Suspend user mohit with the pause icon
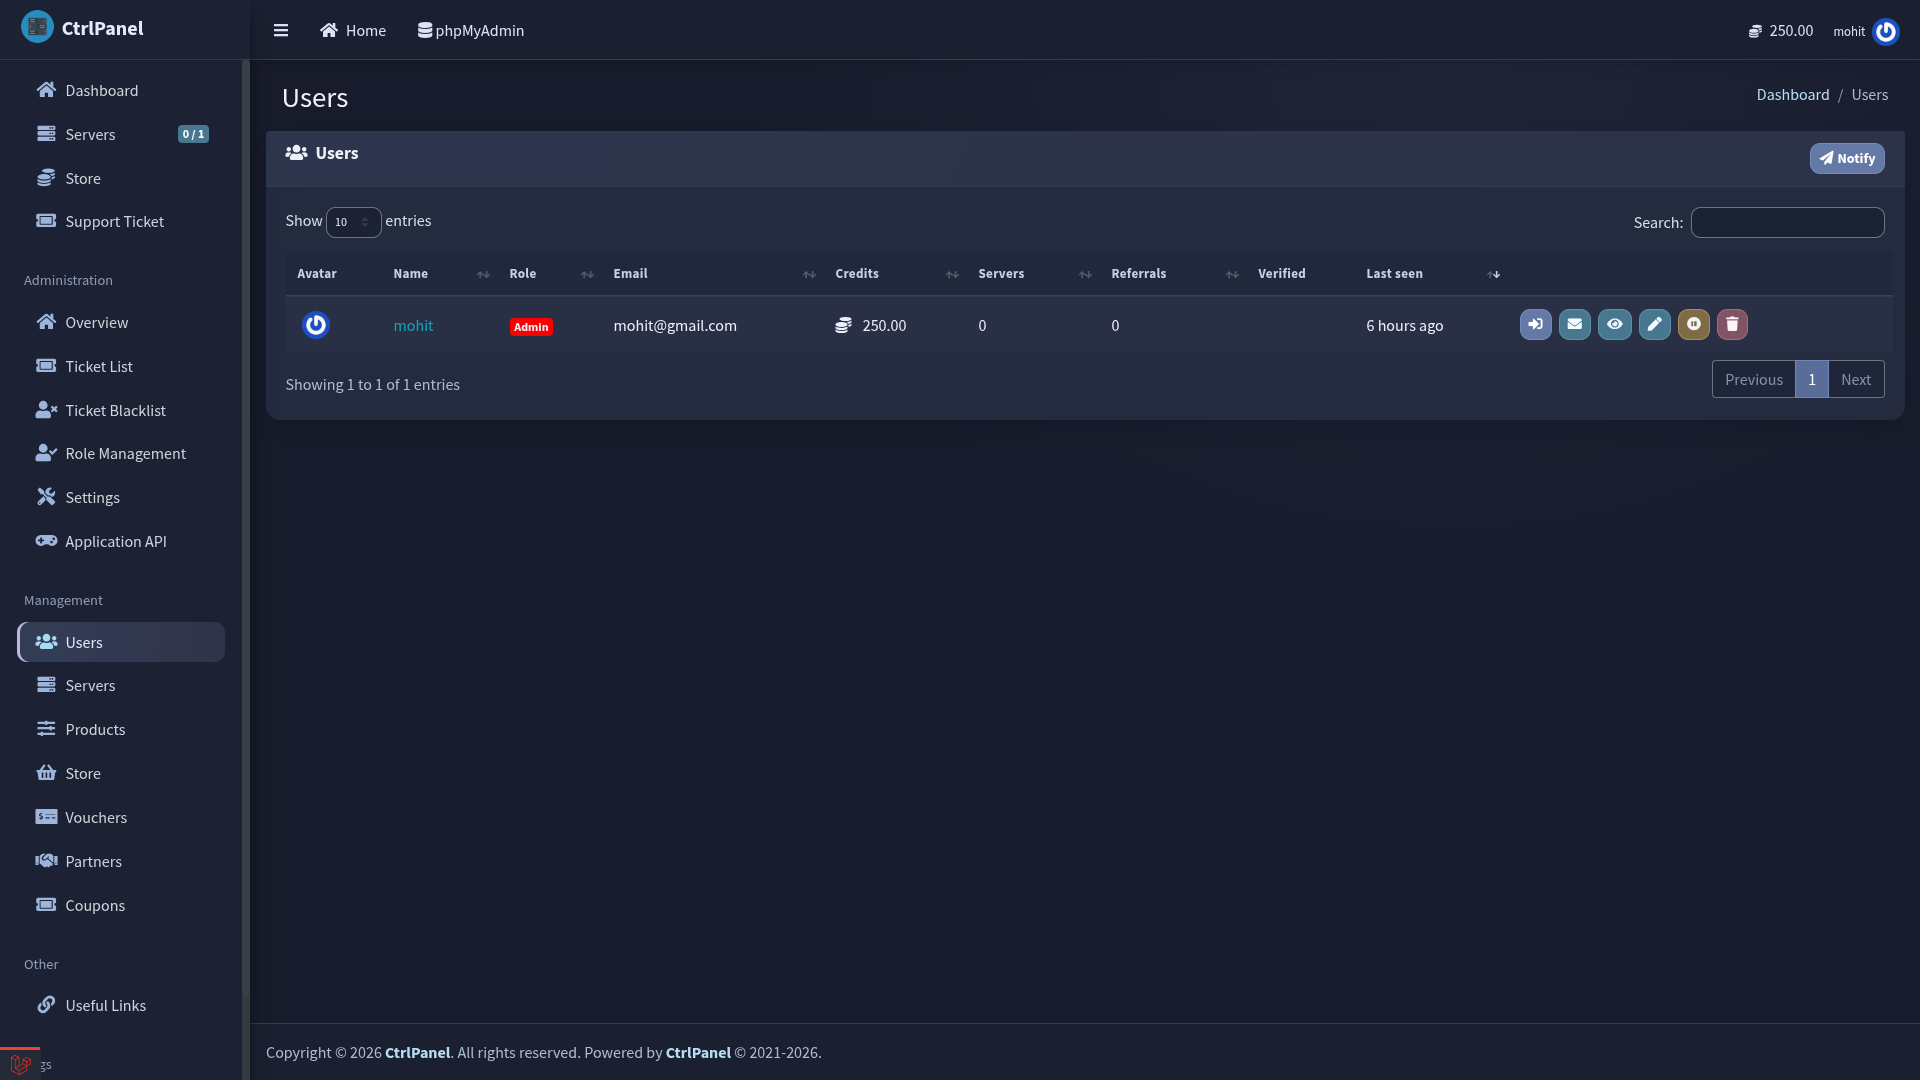 click(x=1693, y=324)
